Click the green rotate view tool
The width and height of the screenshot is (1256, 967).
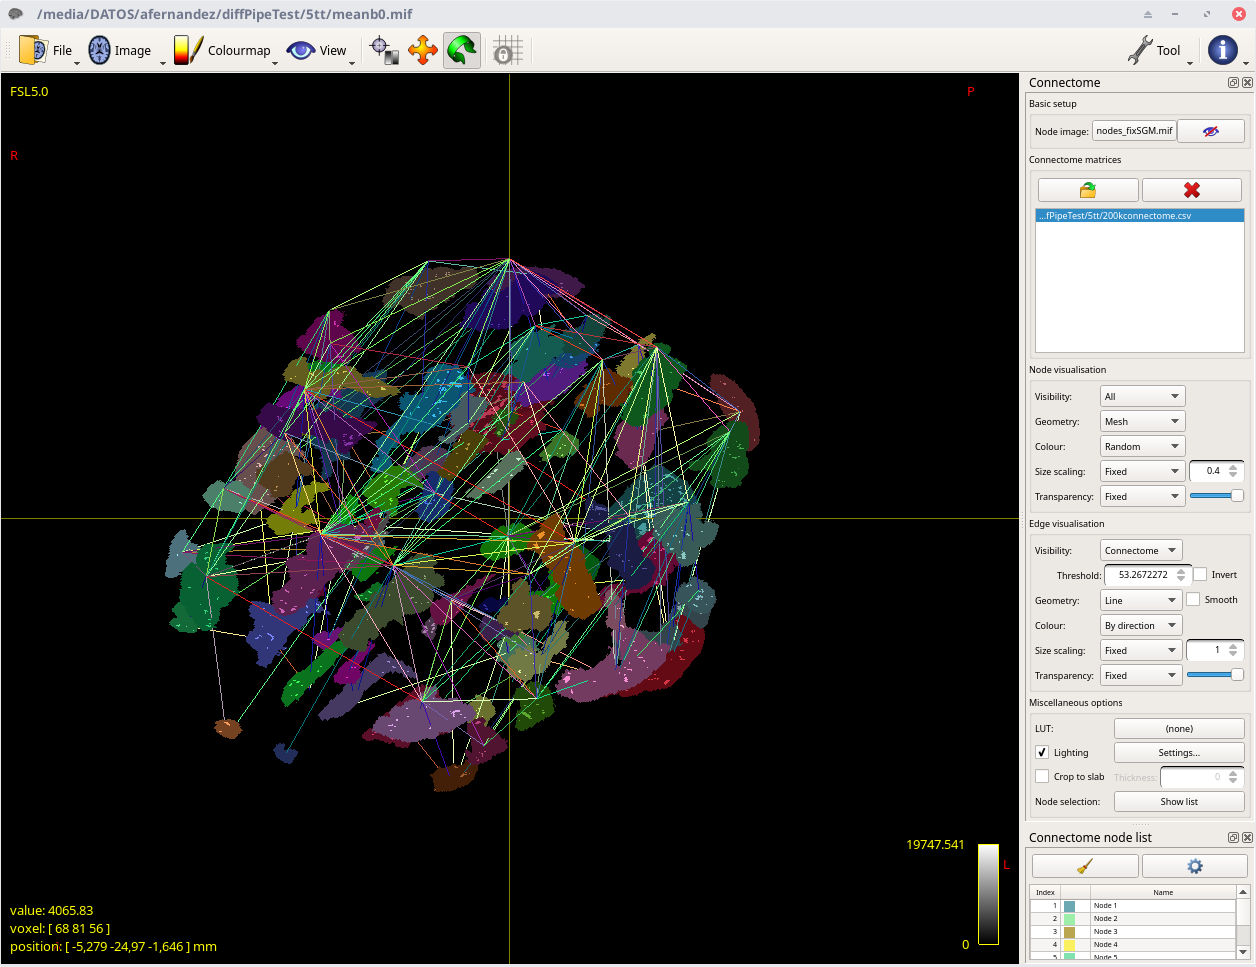coord(461,50)
